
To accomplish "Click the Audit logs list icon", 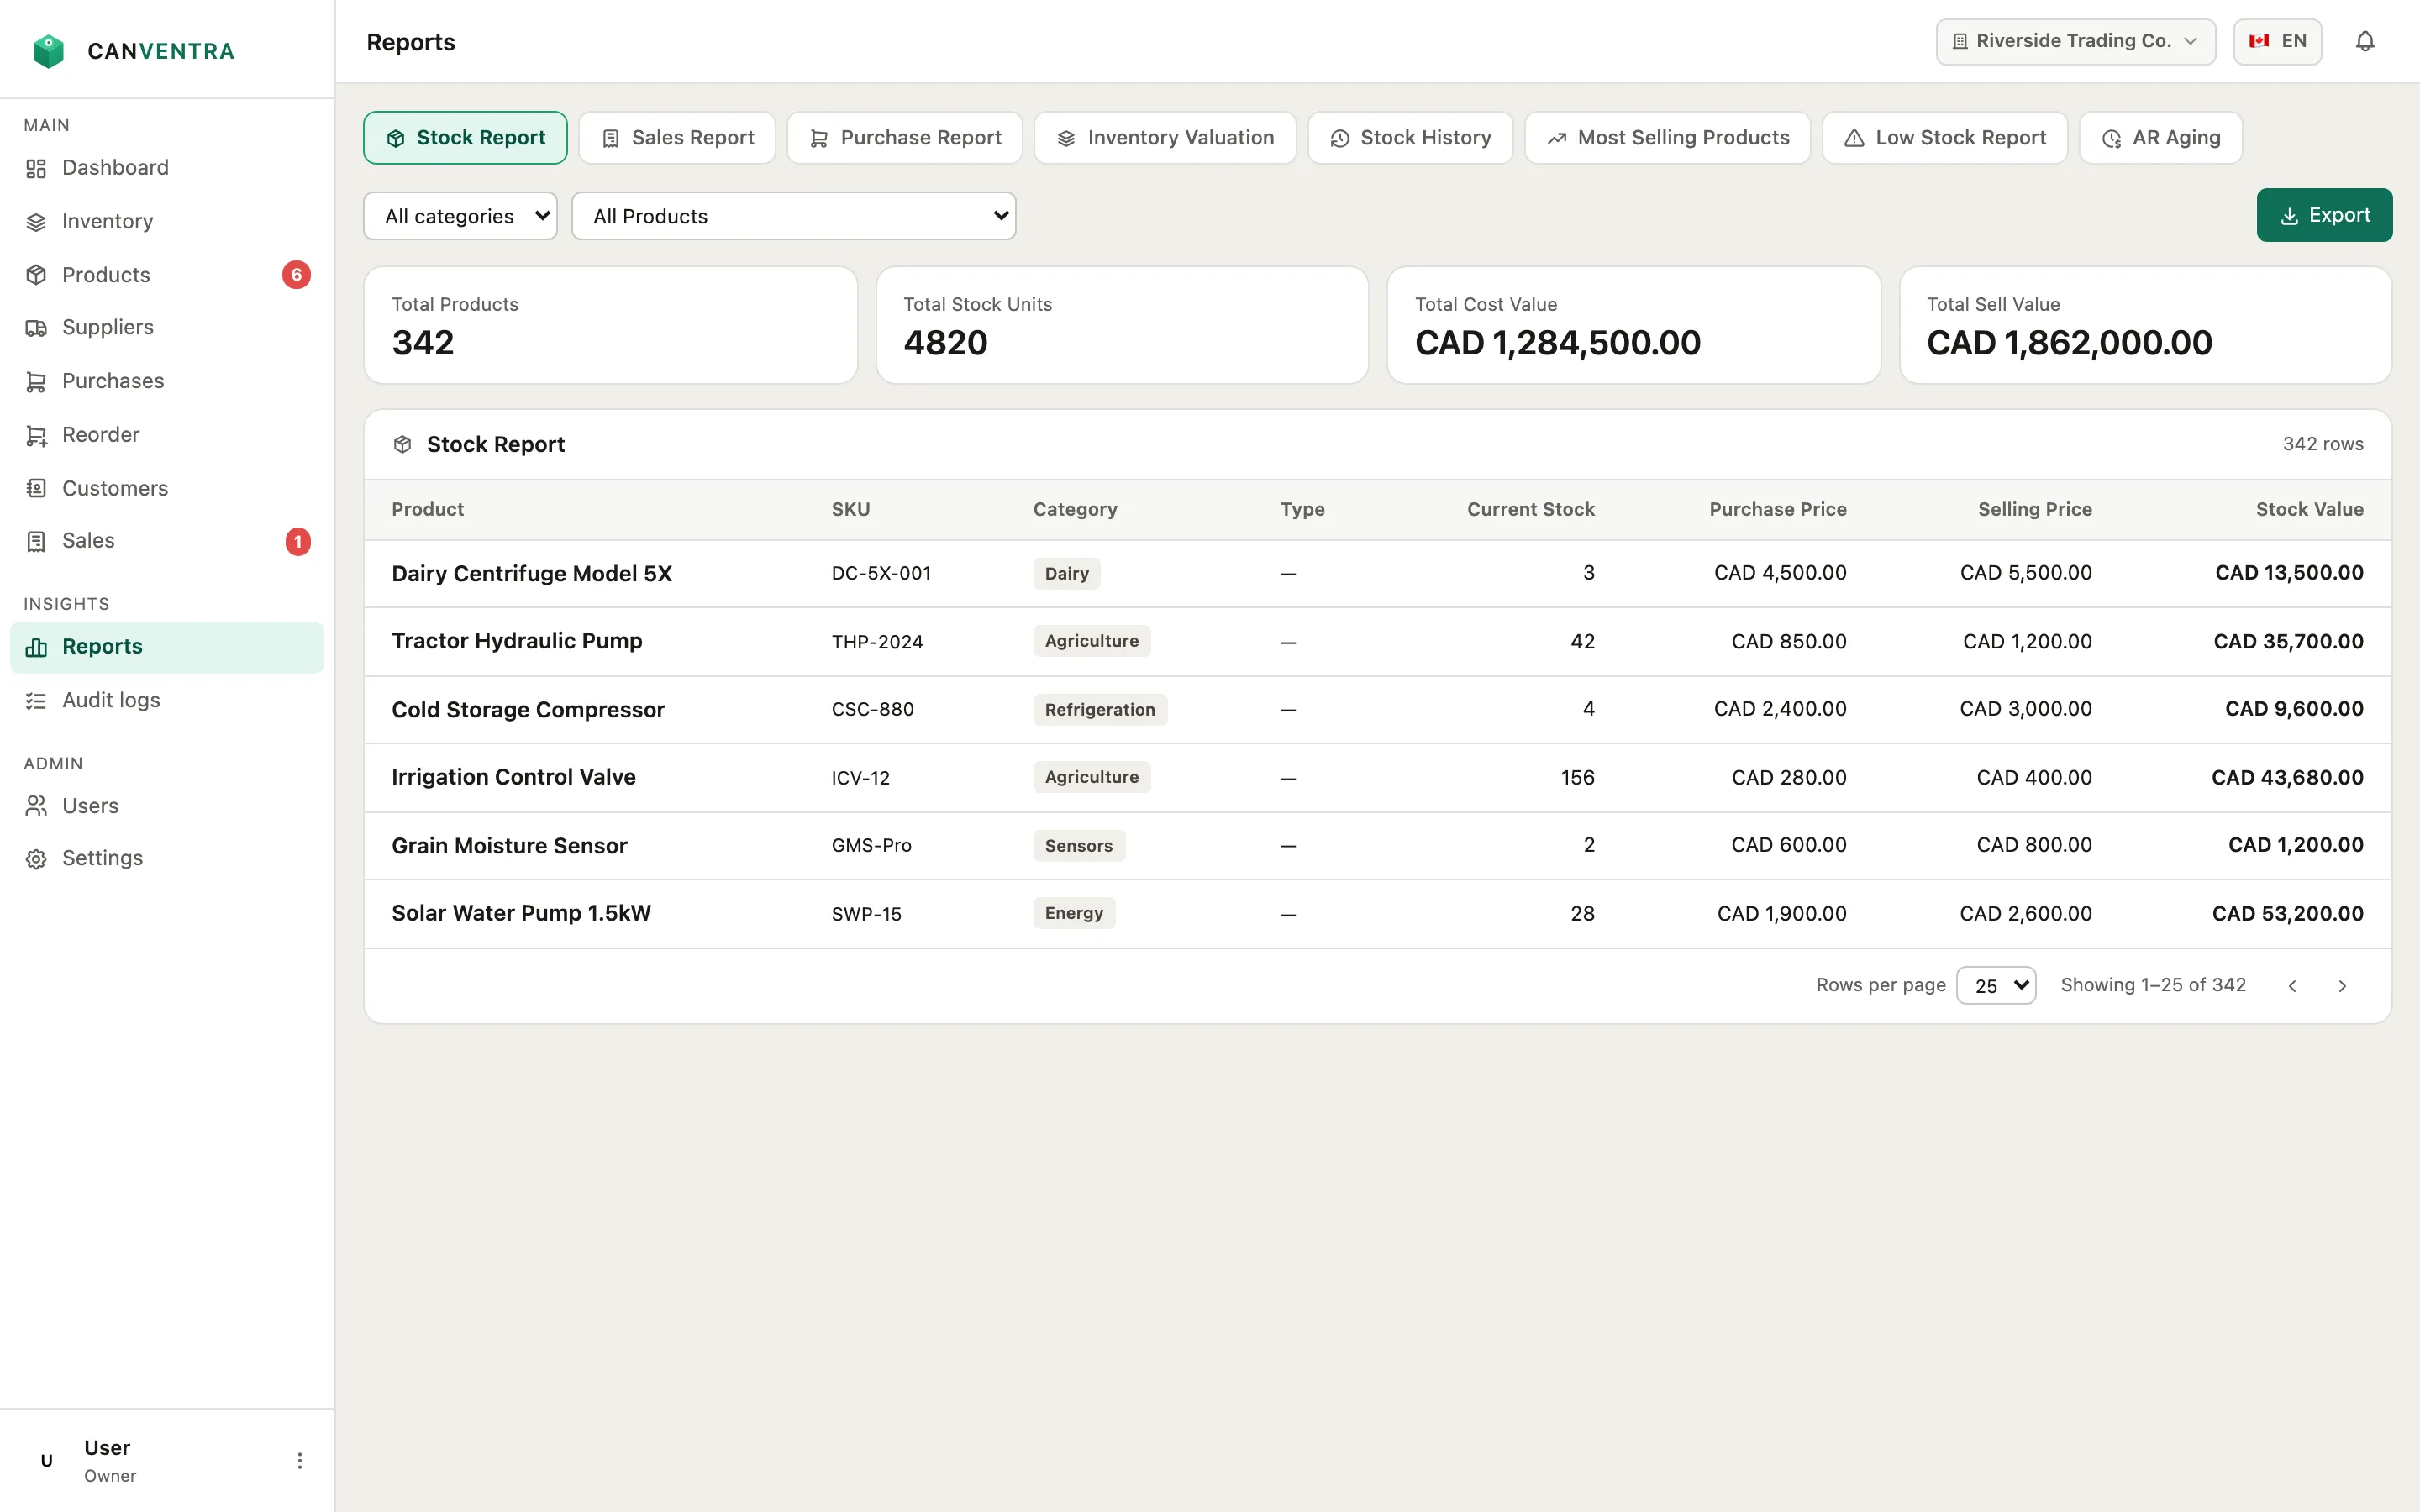I will pyautogui.click(x=36, y=701).
